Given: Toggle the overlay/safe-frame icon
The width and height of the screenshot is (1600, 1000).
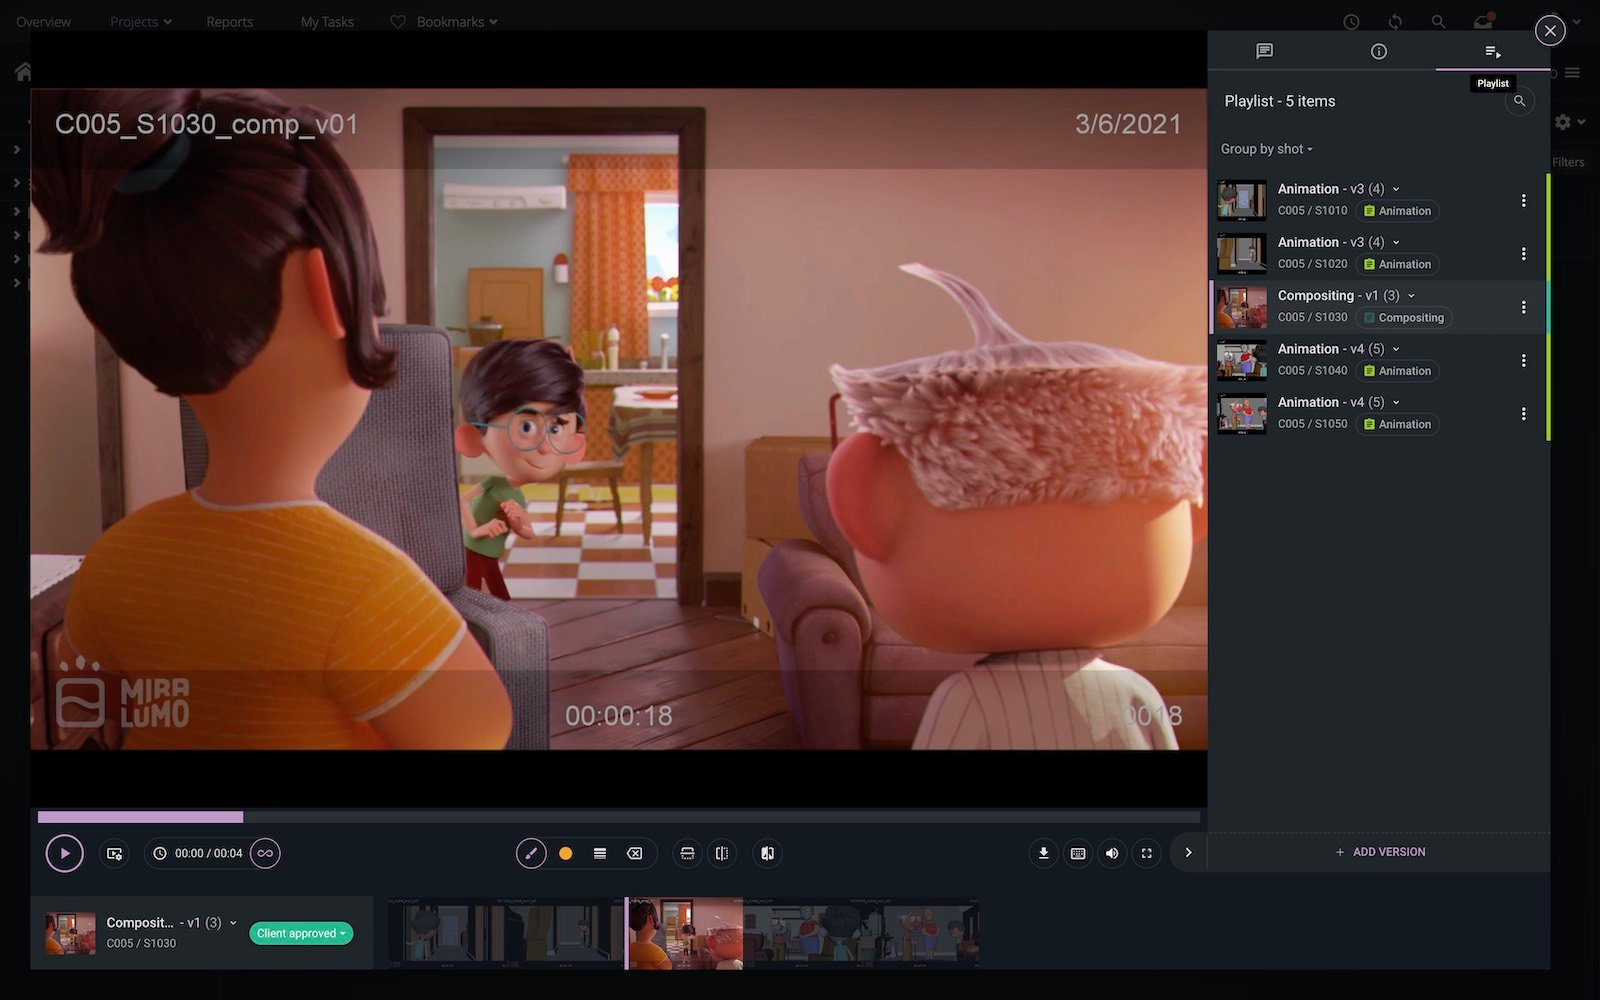Looking at the screenshot, I should 687,853.
